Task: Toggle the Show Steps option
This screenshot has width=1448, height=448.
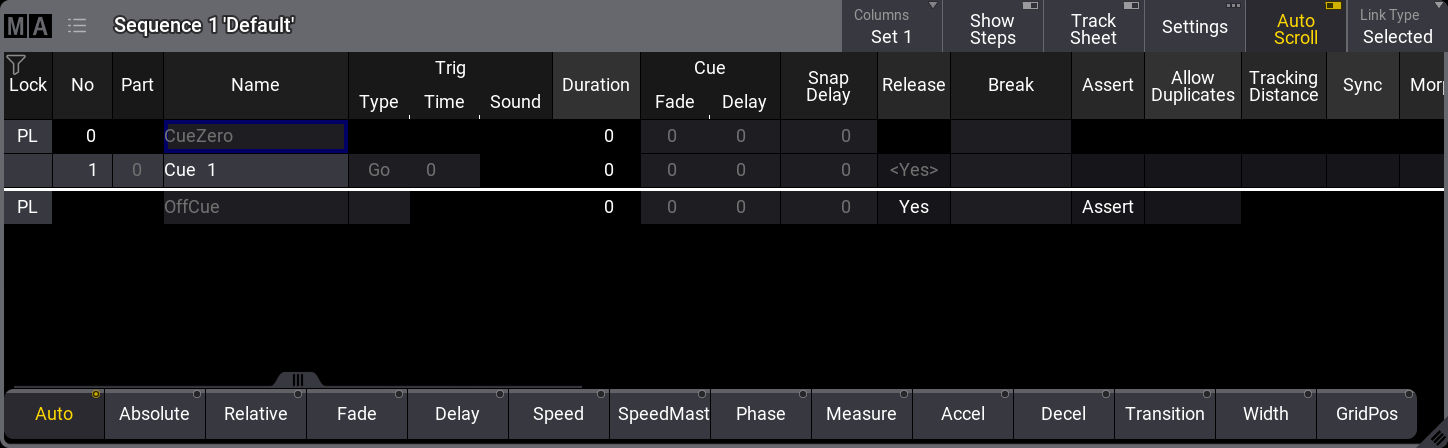Action: tap(992, 28)
